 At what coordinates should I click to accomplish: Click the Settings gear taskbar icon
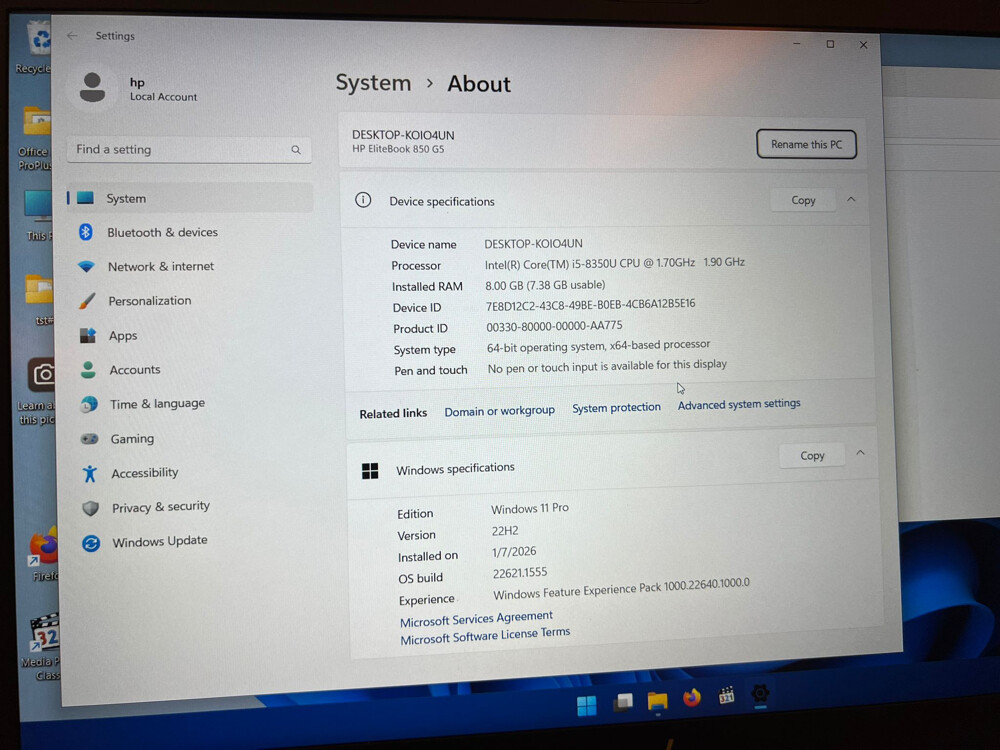(760, 693)
